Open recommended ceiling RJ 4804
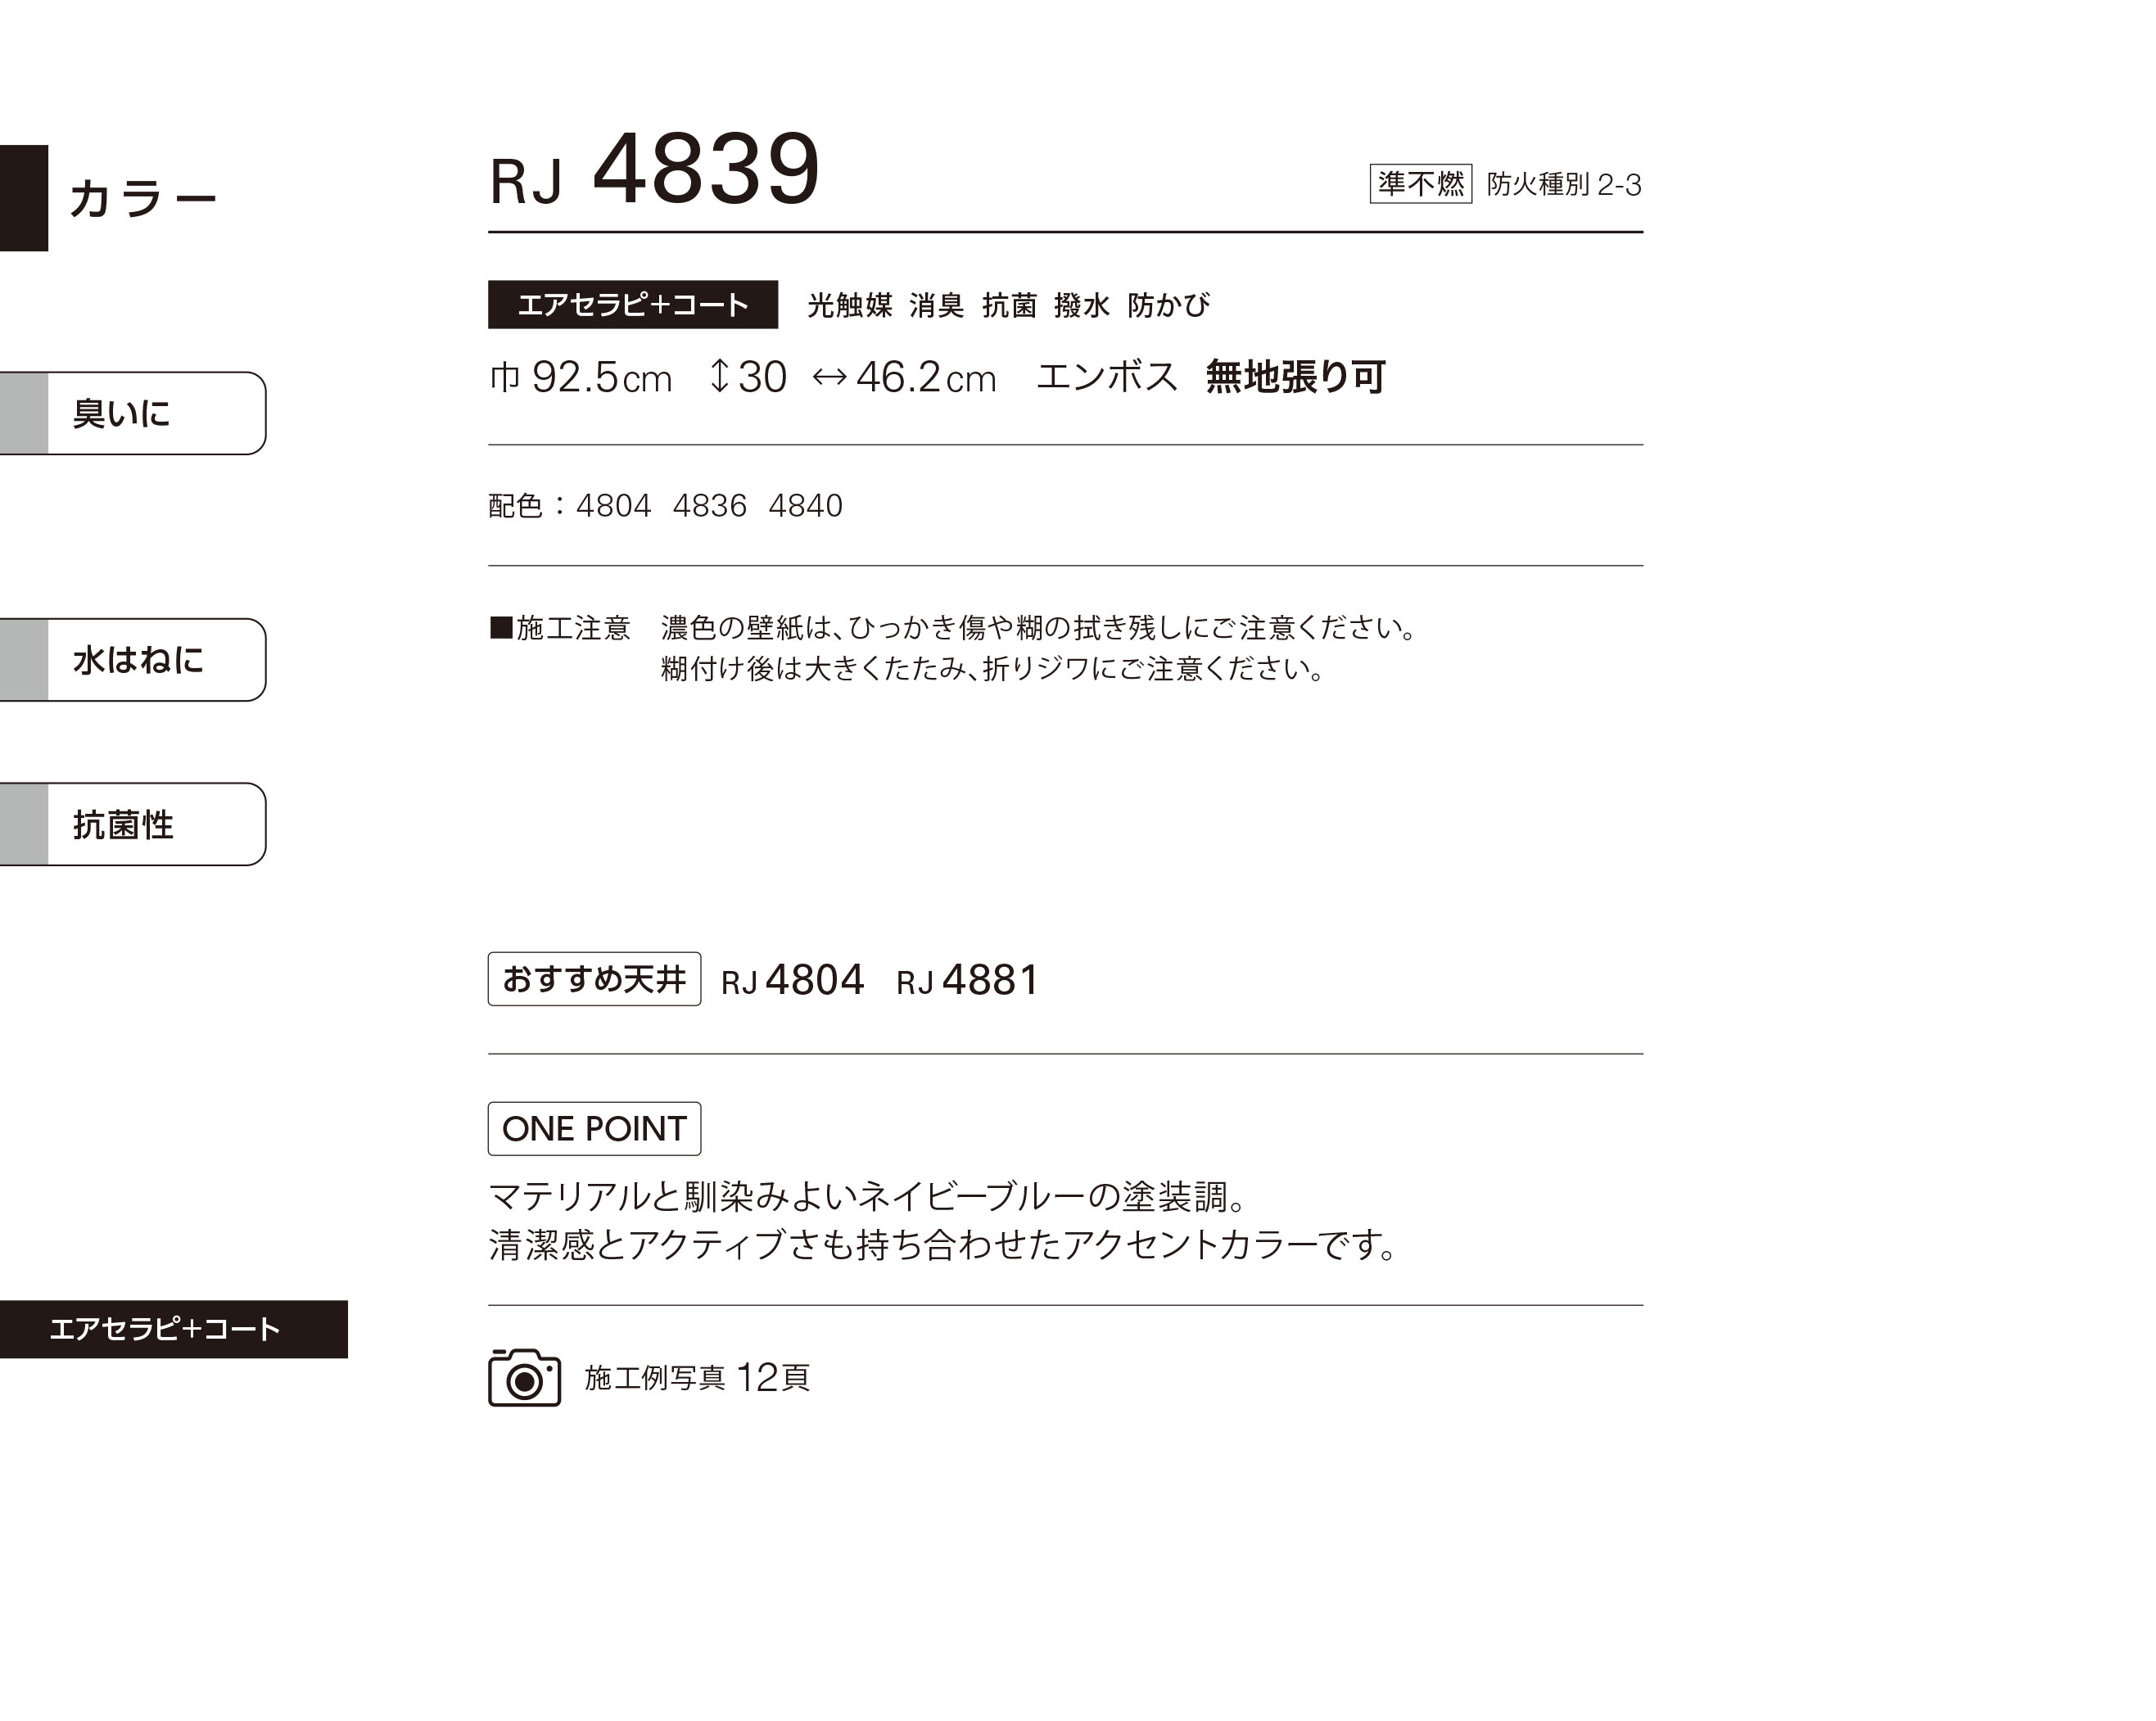Screen dimensions: 2156x1721 click(792, 980)
